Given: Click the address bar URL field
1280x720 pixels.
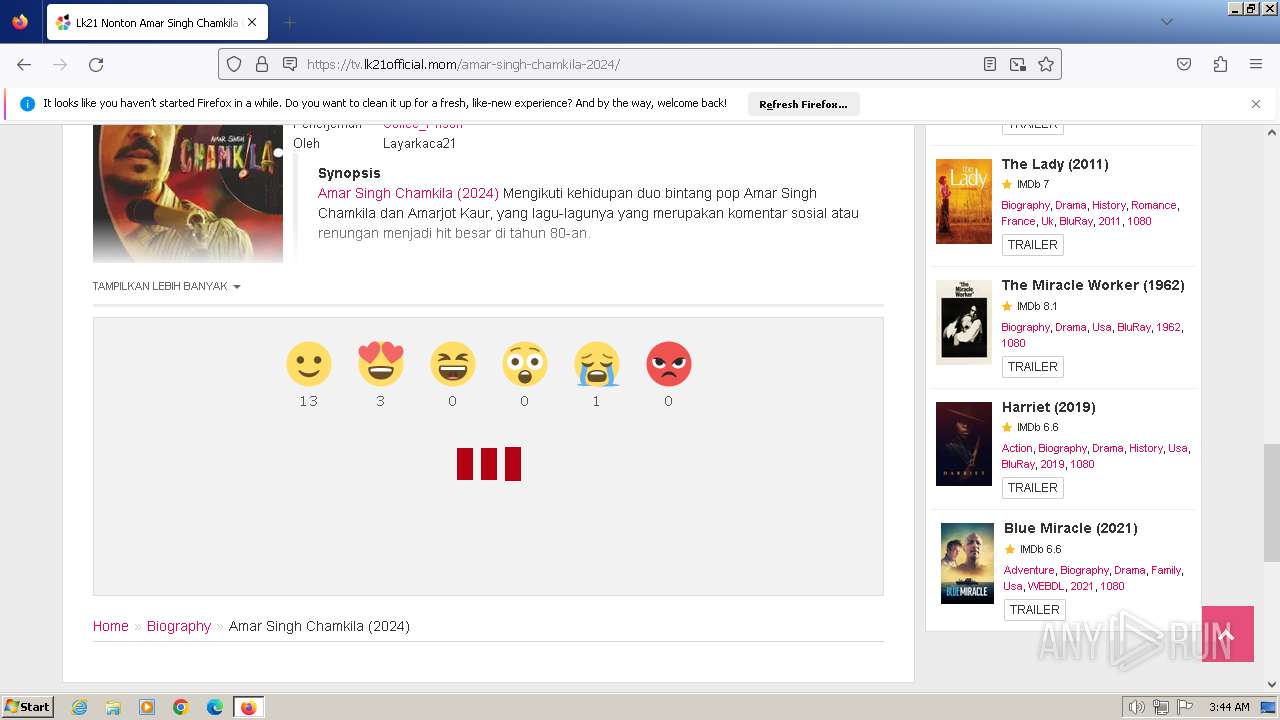Looking at the screenshot, I should pyautogui.click(x=640, y=64).
